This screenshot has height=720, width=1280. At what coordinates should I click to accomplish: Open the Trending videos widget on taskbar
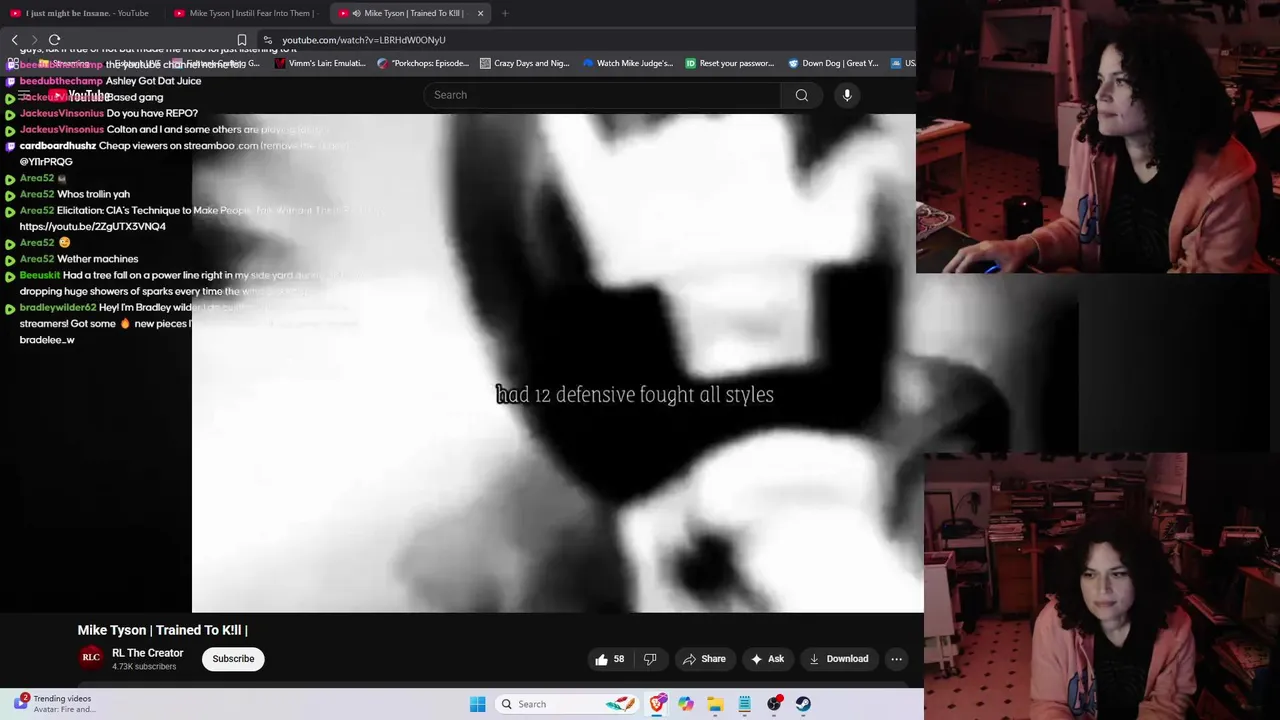[x=56, y=704]
